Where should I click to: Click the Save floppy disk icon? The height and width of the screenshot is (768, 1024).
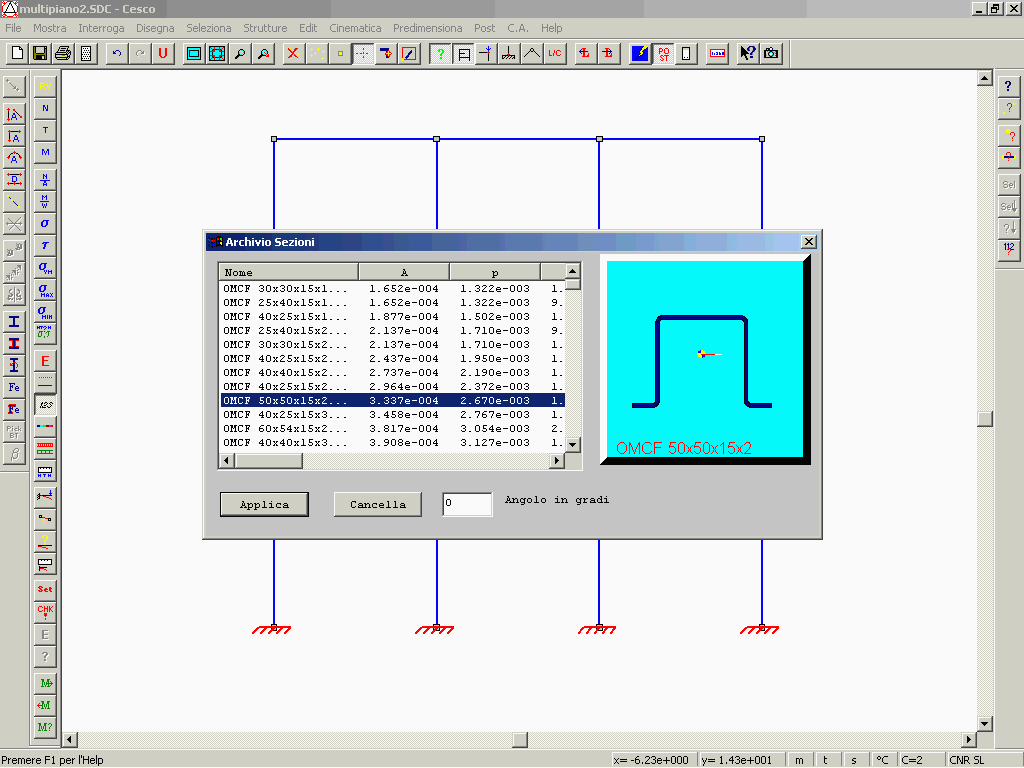(40, 54)
